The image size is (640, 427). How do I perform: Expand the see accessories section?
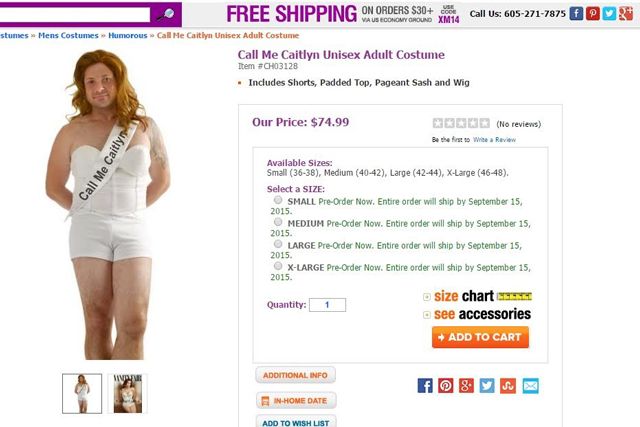477,314
